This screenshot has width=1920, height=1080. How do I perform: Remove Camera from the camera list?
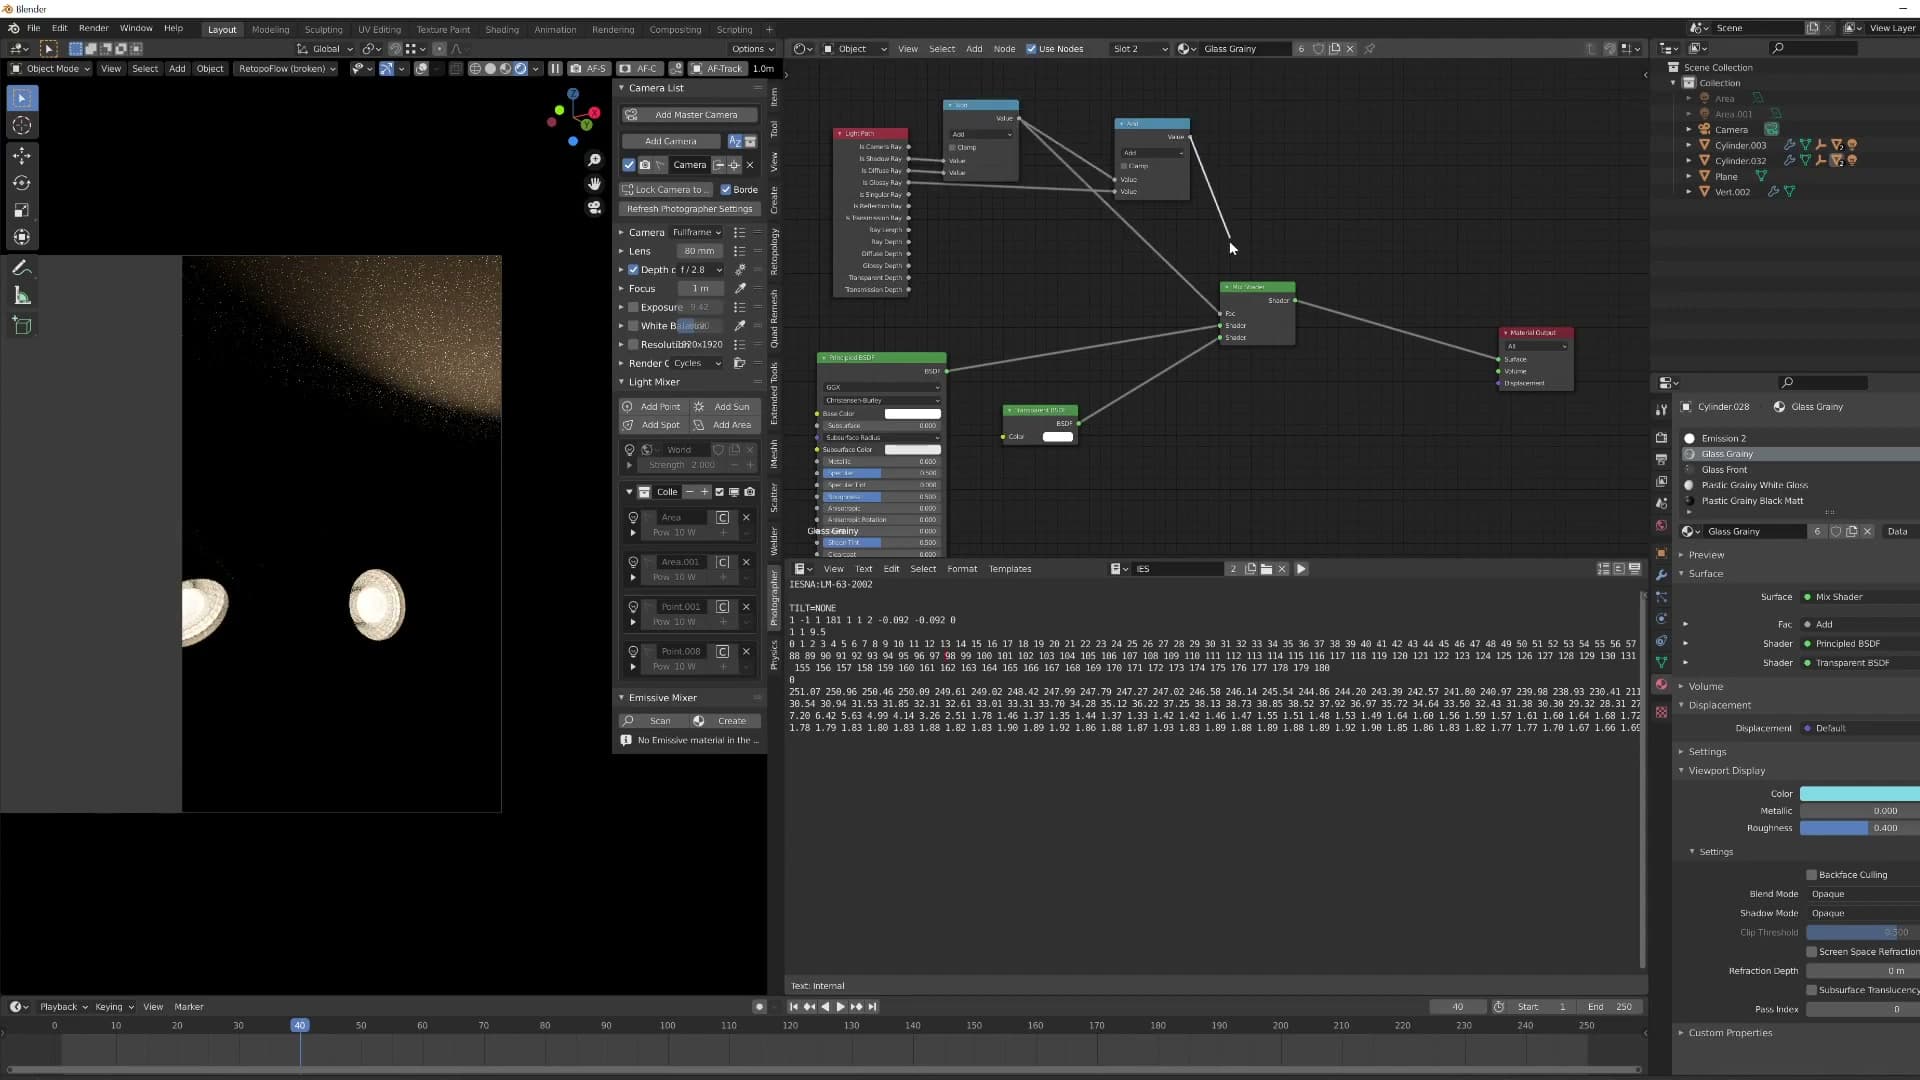[x=750, y=165]
